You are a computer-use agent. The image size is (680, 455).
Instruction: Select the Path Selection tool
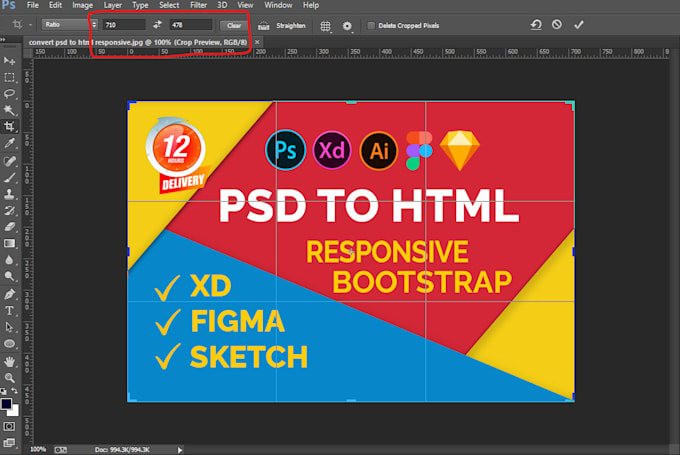point(9,327)
